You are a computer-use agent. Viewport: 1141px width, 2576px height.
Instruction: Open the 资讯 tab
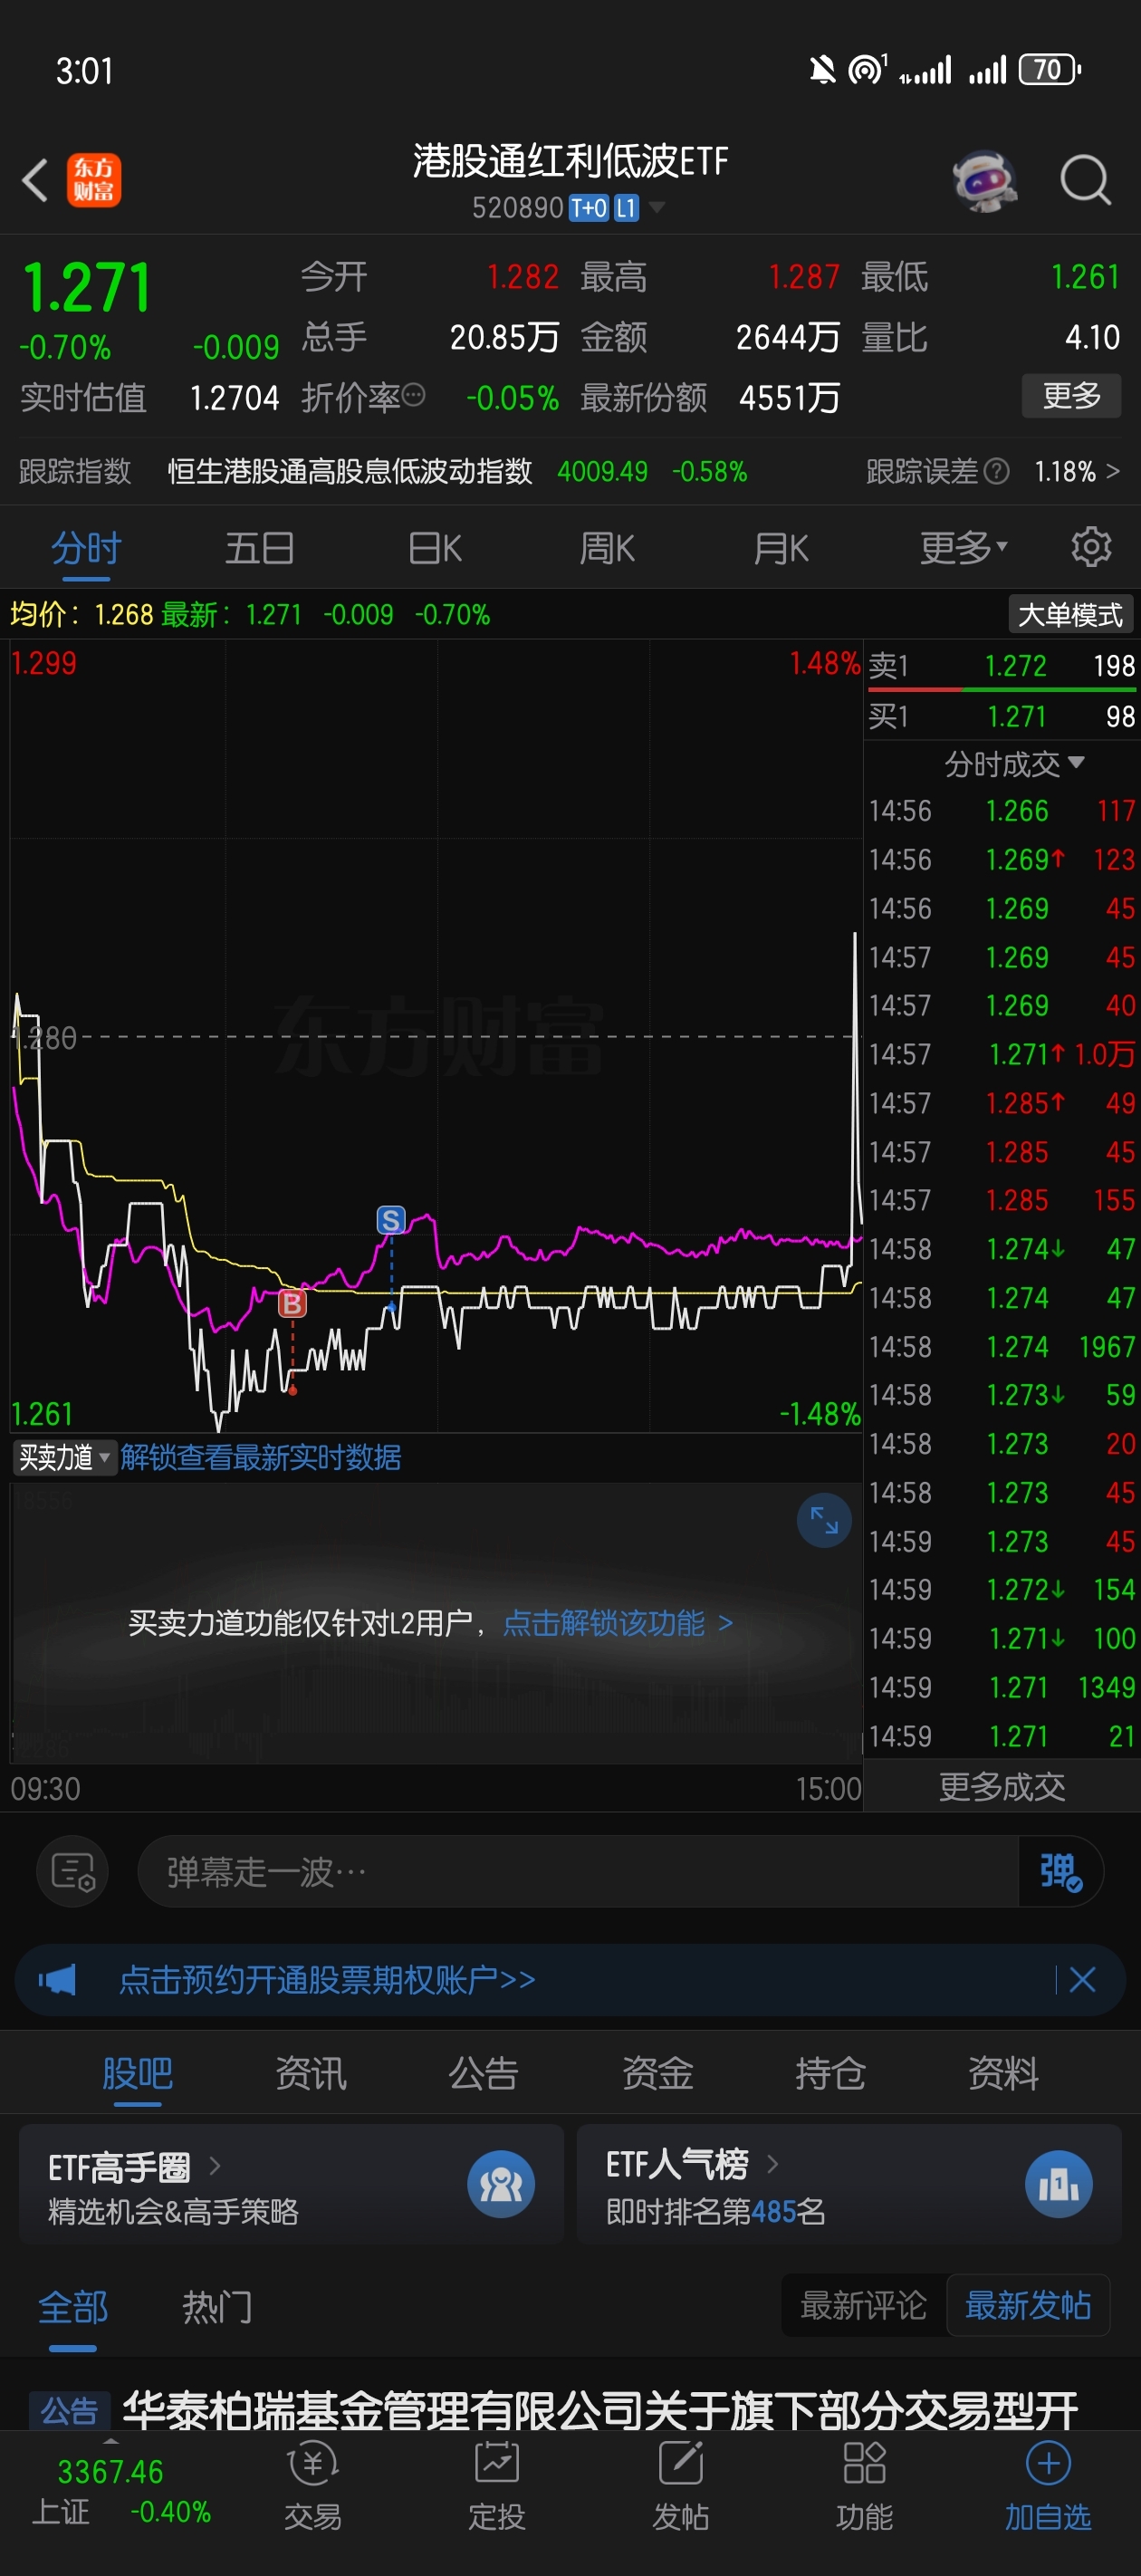[x=311, y=2073]
